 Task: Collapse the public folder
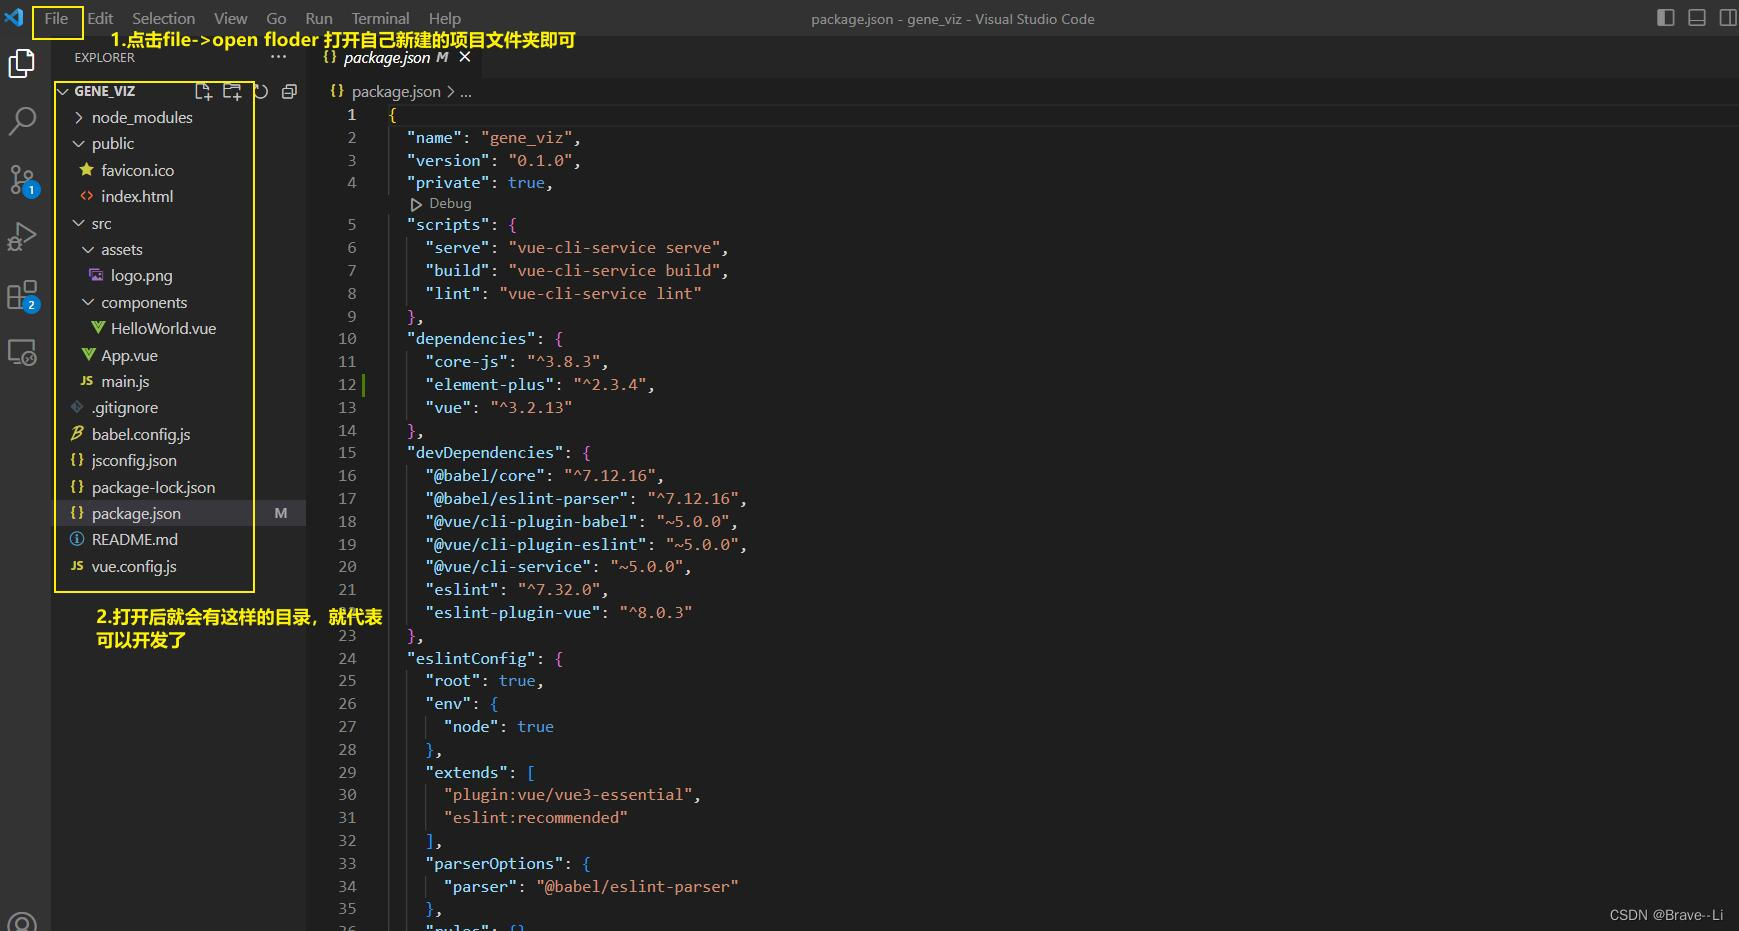tap(113, 144)
